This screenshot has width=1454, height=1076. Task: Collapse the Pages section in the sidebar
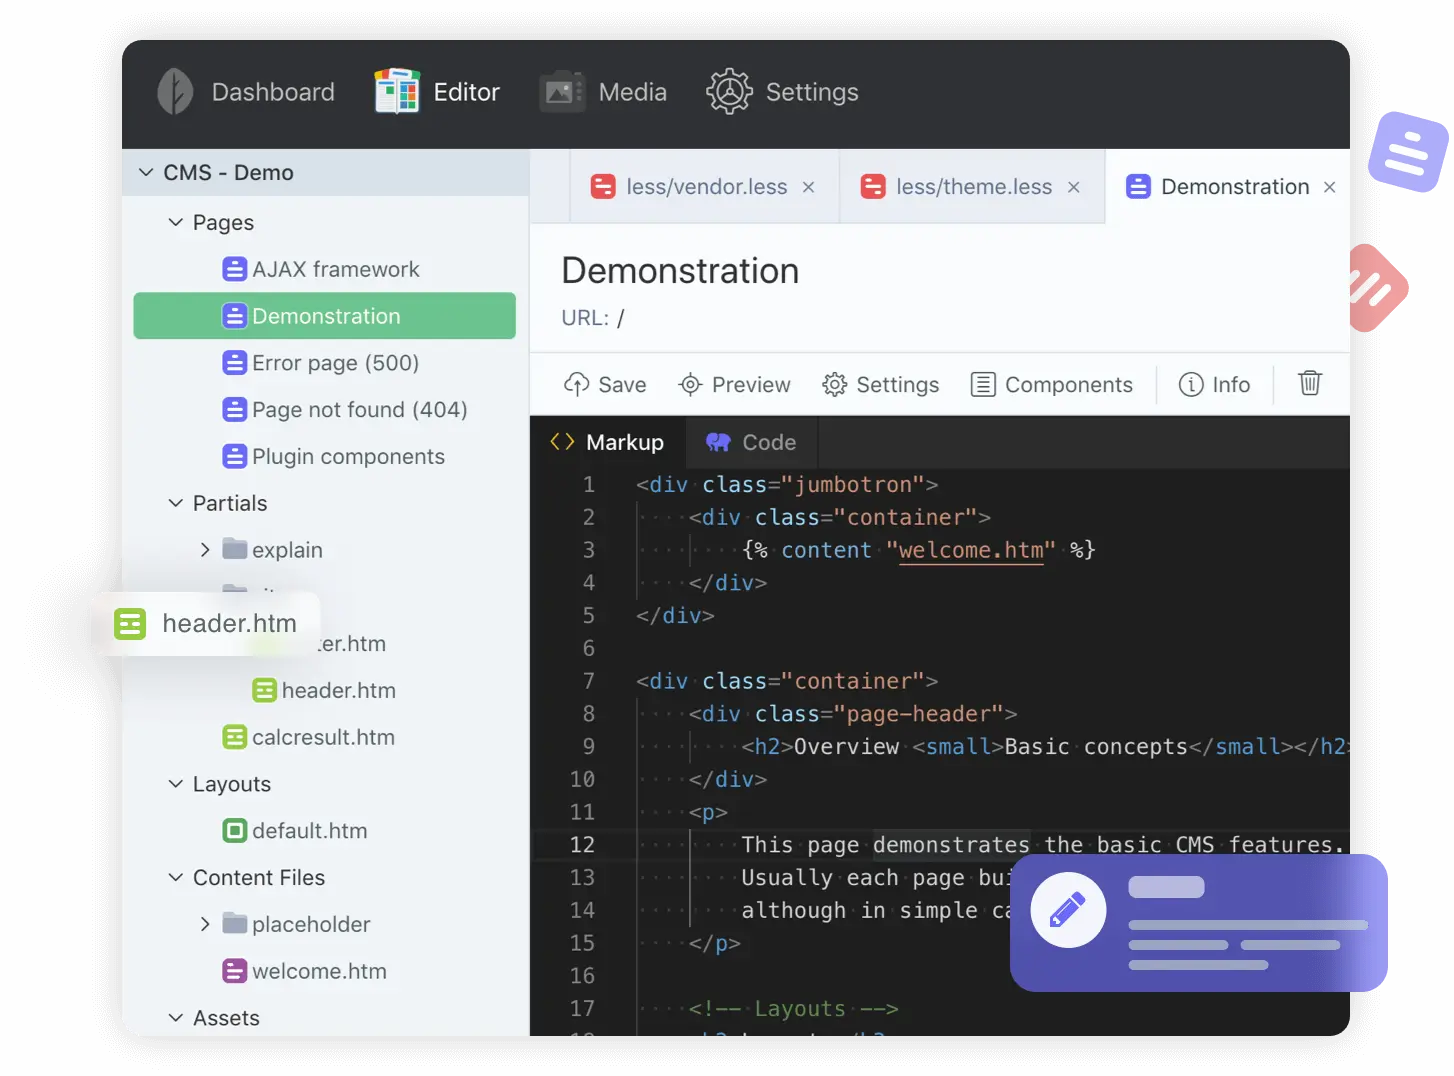[175, 222]
